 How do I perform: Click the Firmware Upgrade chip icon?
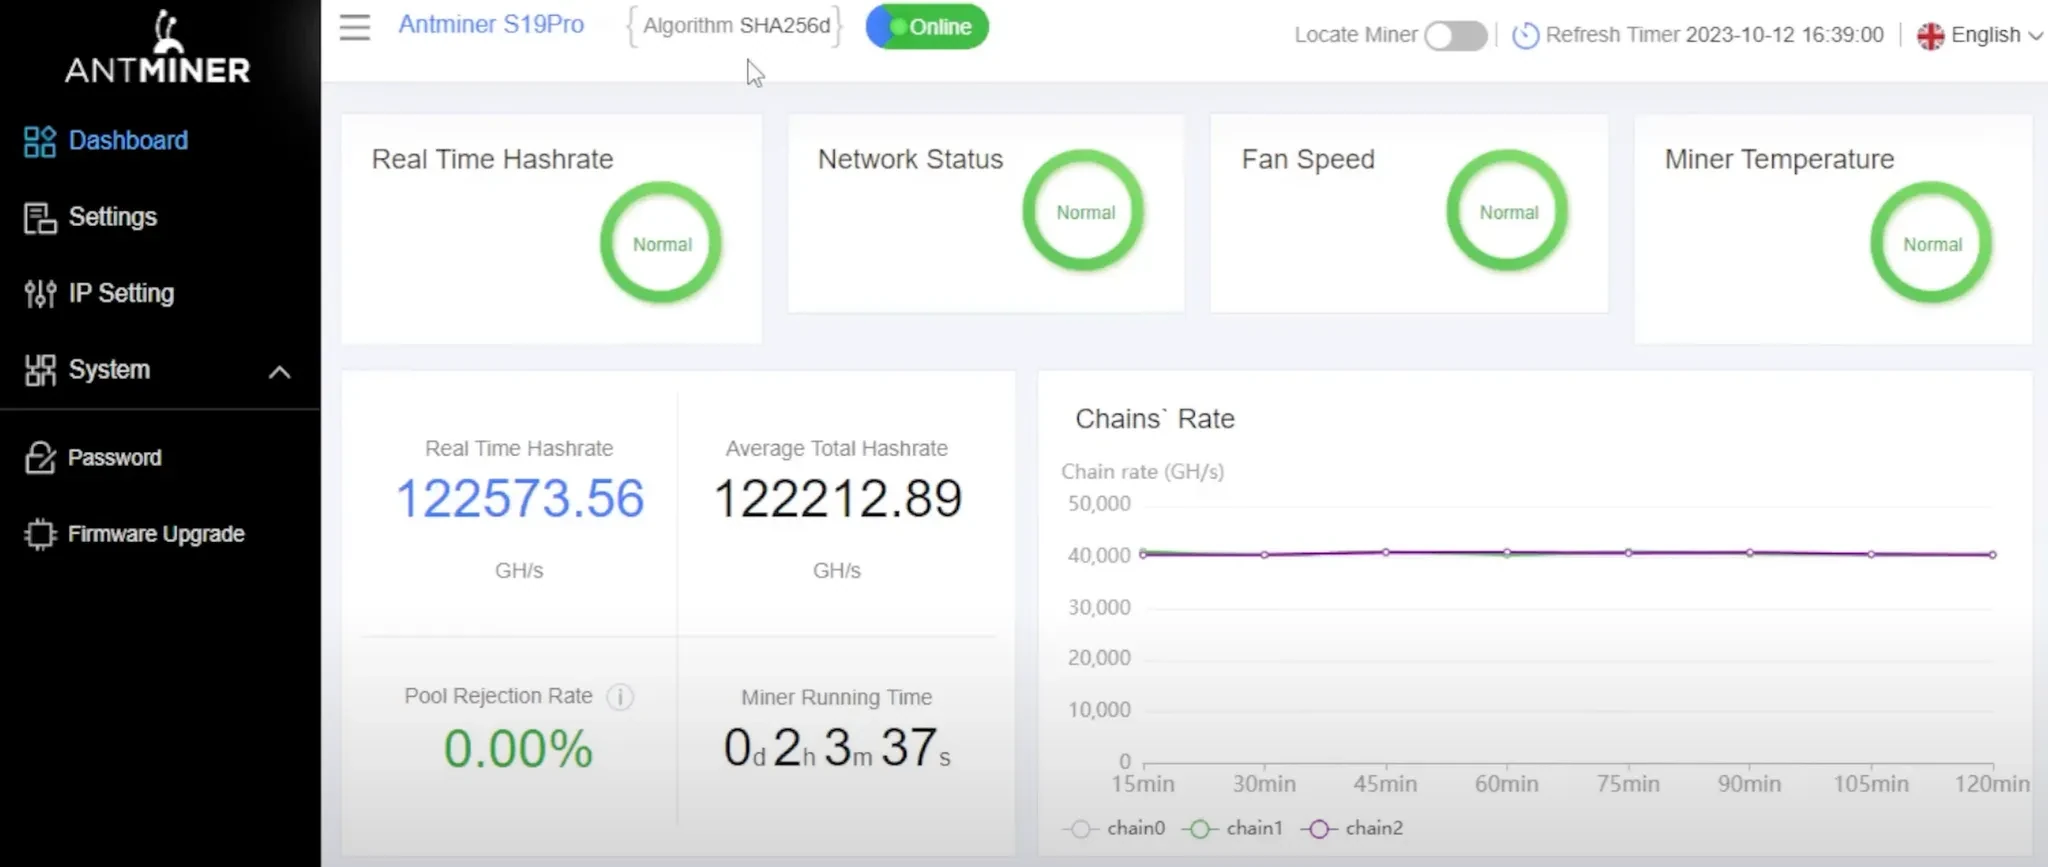coord(40,534)
